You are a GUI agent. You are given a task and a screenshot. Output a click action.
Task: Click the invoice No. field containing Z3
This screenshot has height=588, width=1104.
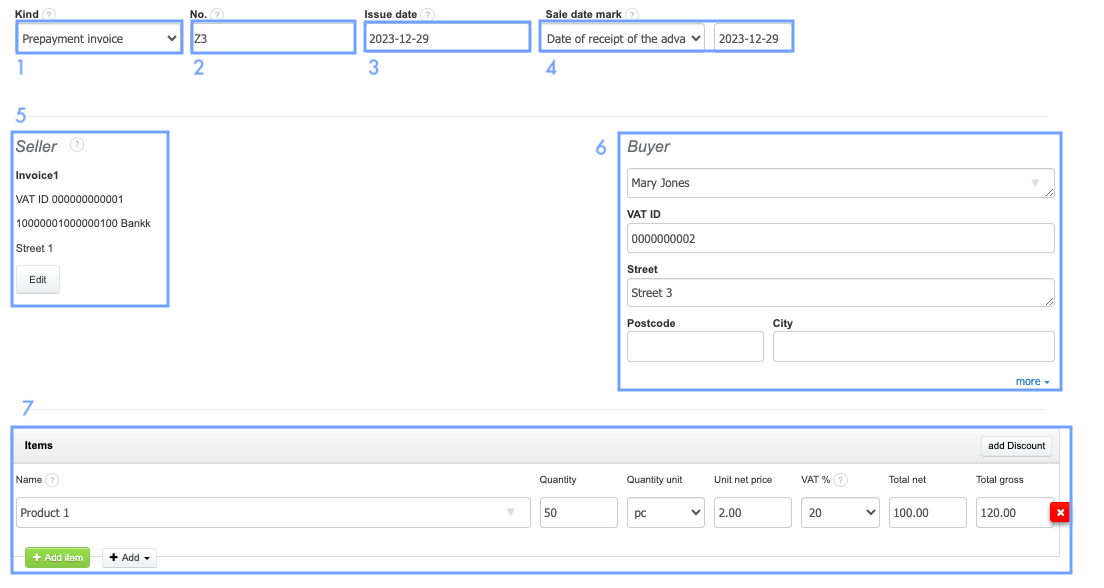pos(273,39)
